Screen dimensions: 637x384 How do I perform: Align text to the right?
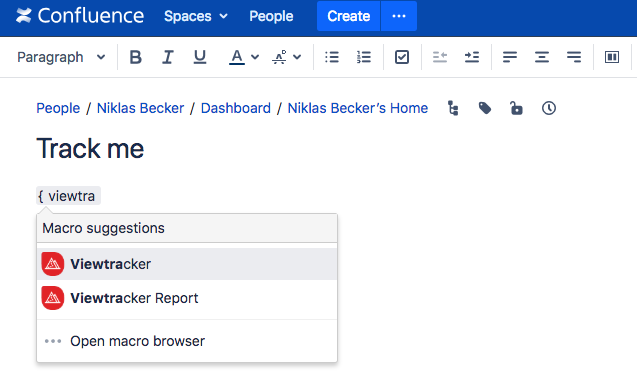[x=574, y=57]
